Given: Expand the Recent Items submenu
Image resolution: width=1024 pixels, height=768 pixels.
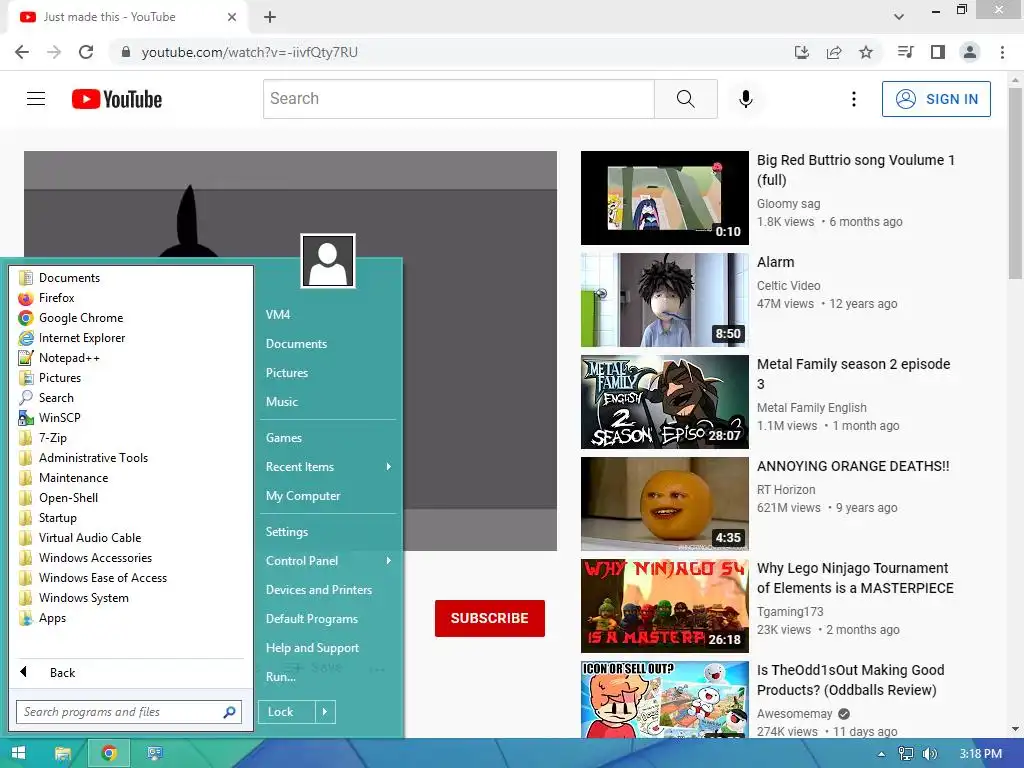Looking at the screenshot, I should click(x=328, y=467).
